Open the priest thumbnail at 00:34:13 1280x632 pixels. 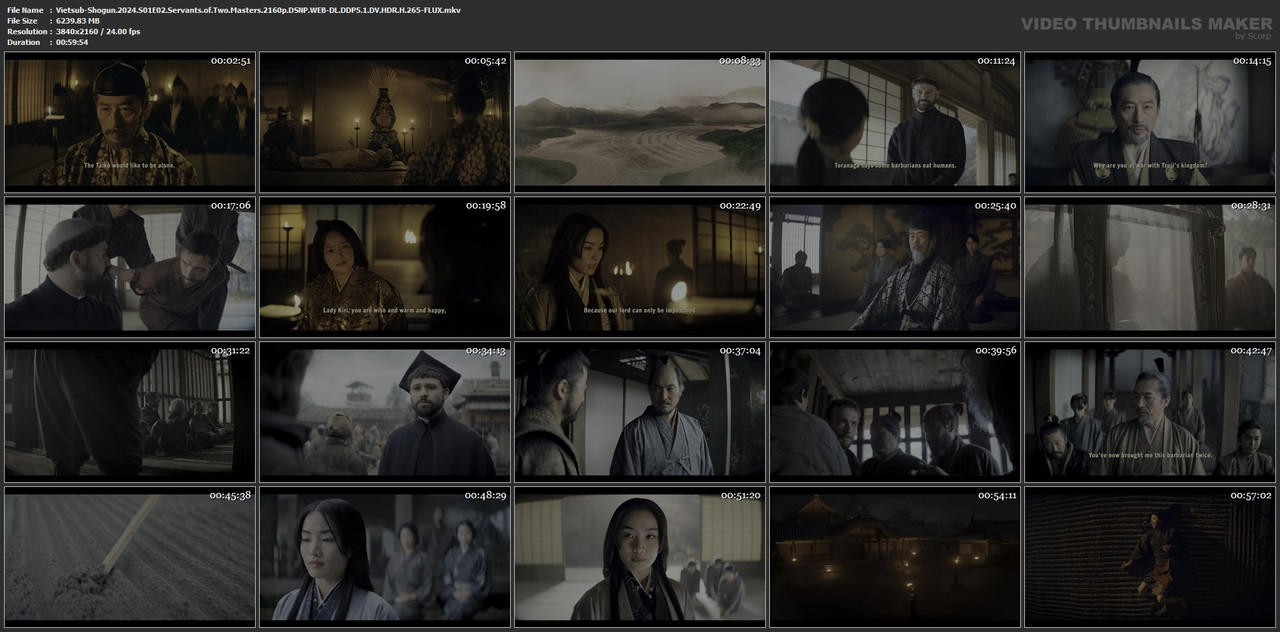[384, 411]
